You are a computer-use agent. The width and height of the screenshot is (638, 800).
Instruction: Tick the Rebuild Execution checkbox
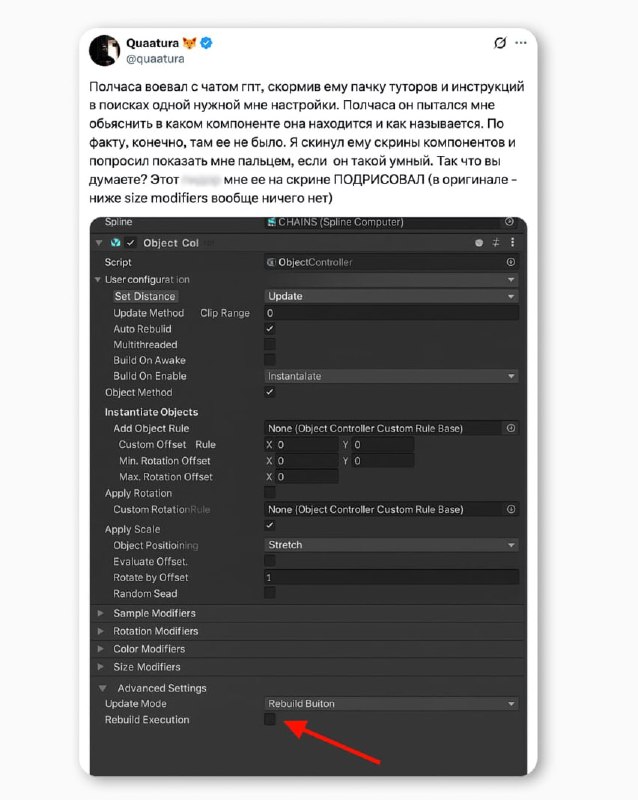(270, 720)
